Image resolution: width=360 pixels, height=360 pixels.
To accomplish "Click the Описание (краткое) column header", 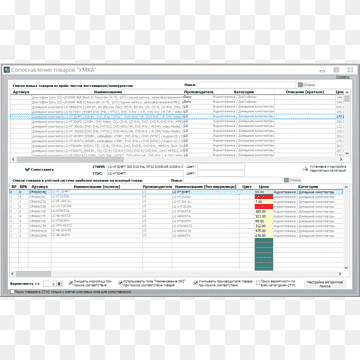I will 305,92.
